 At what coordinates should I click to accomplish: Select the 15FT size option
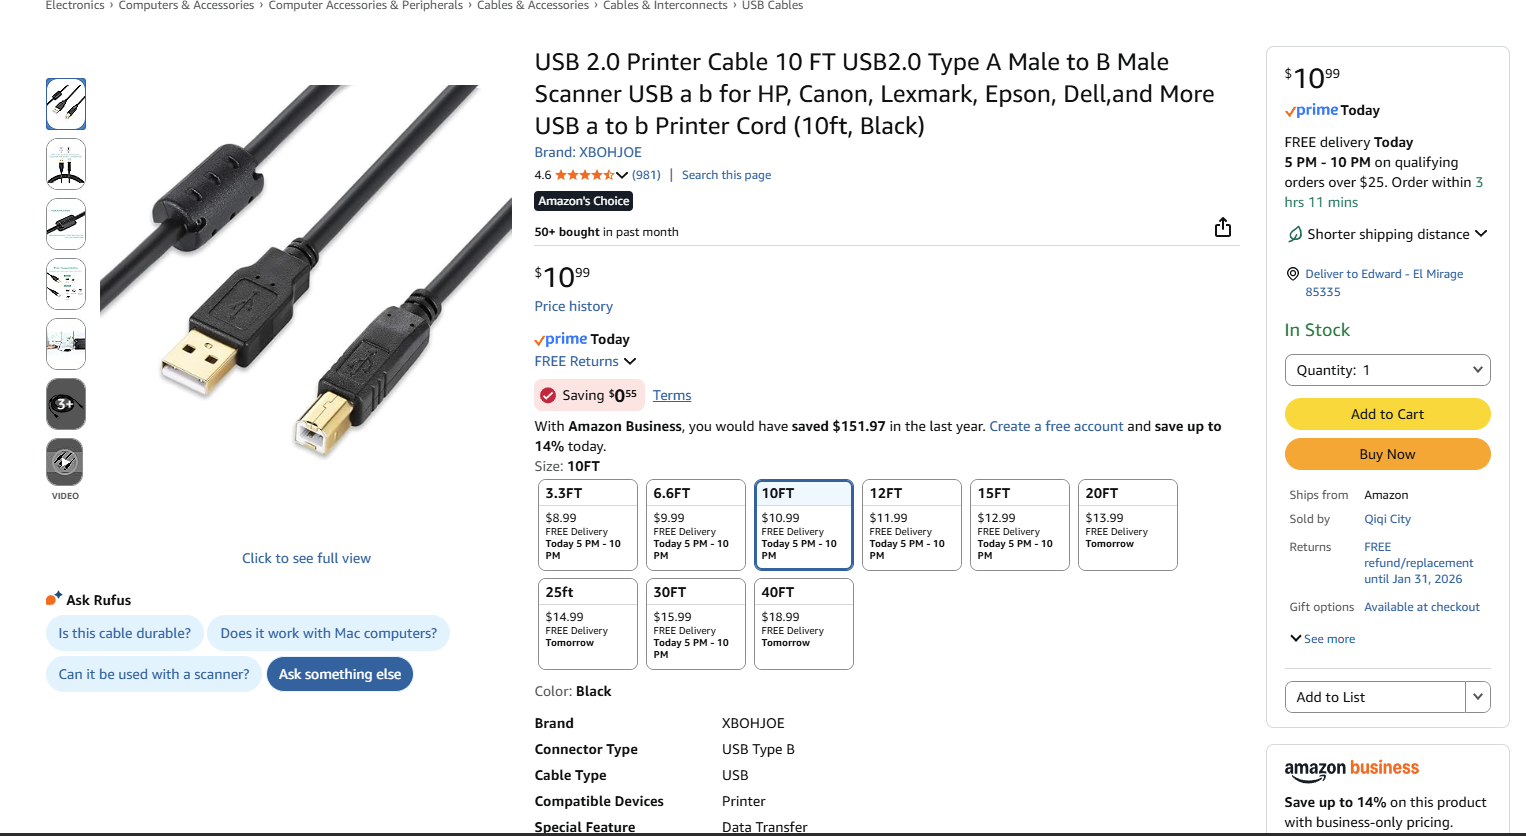[x=1019, y=525]
